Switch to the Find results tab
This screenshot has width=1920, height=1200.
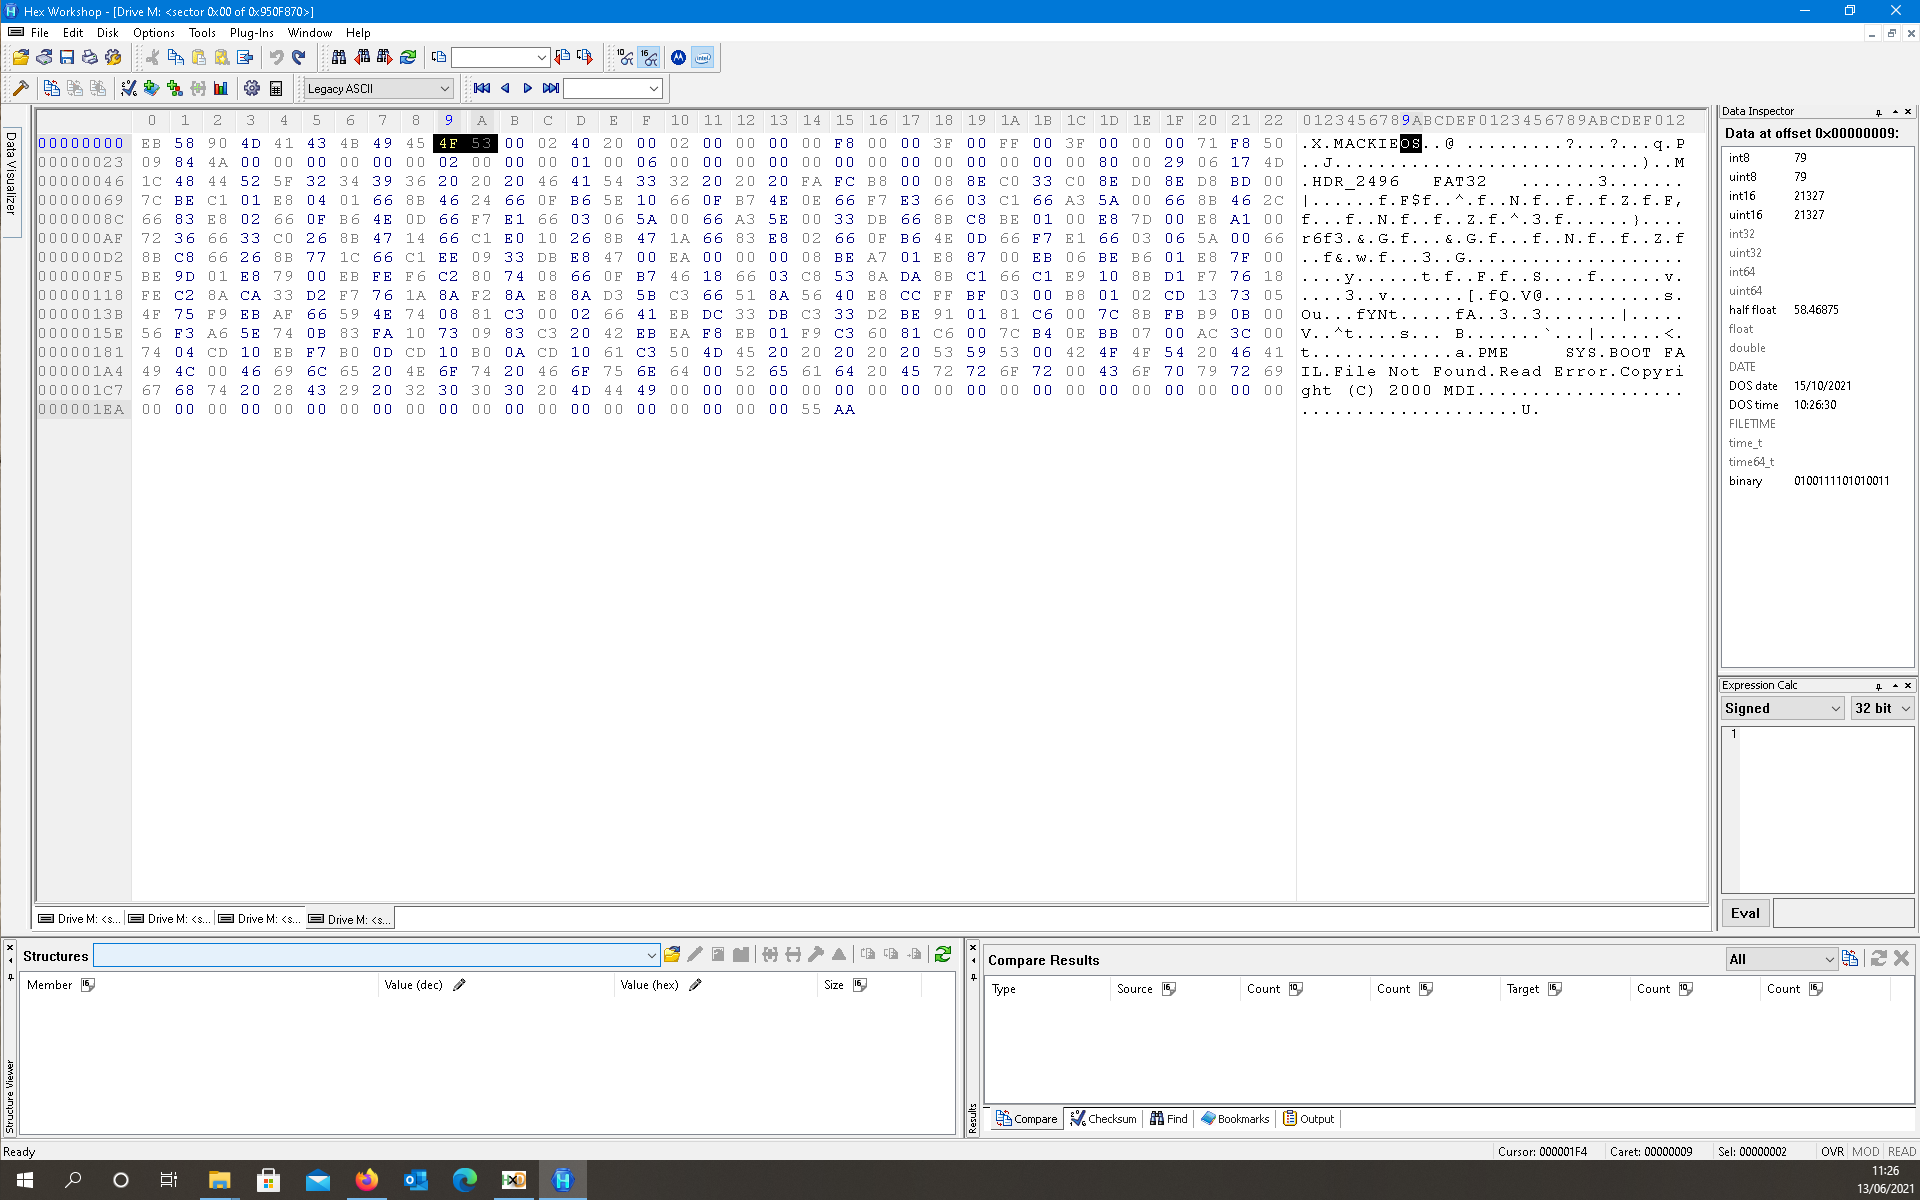[1169, 1119]
